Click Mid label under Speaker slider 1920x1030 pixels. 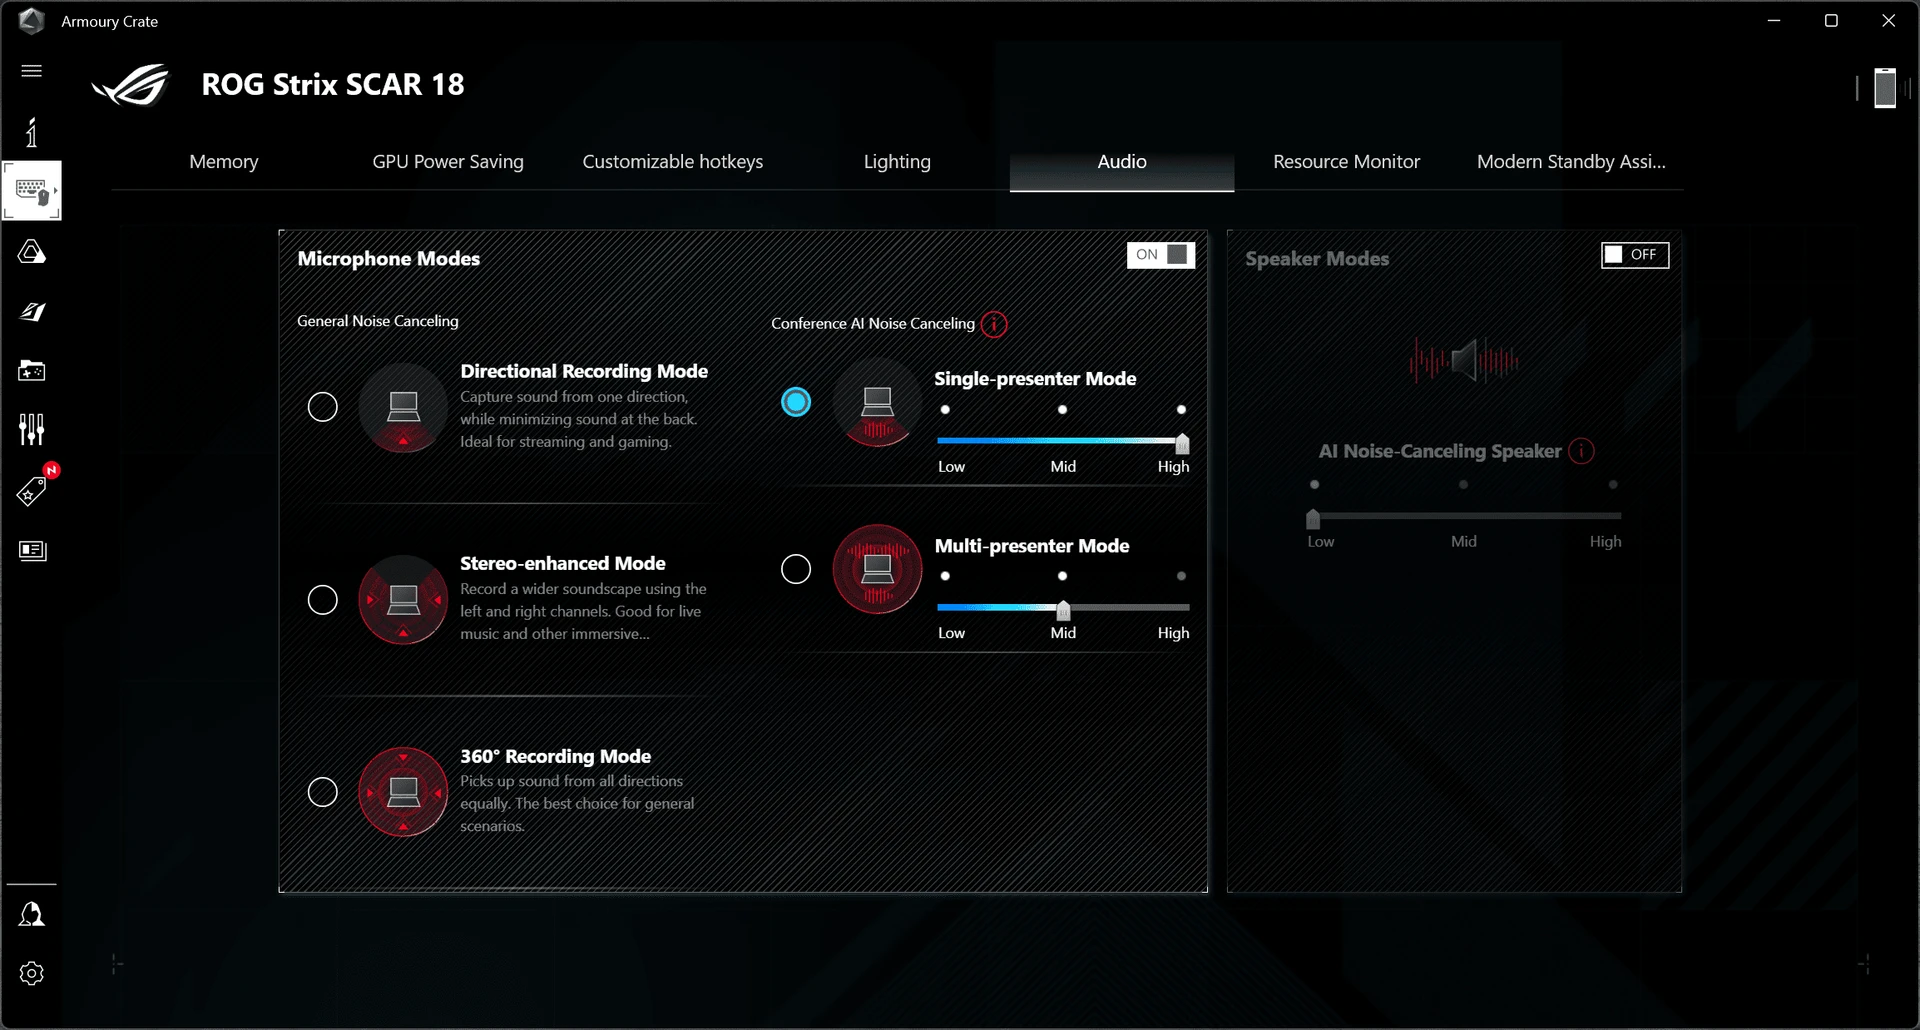tap(1464, 542)
